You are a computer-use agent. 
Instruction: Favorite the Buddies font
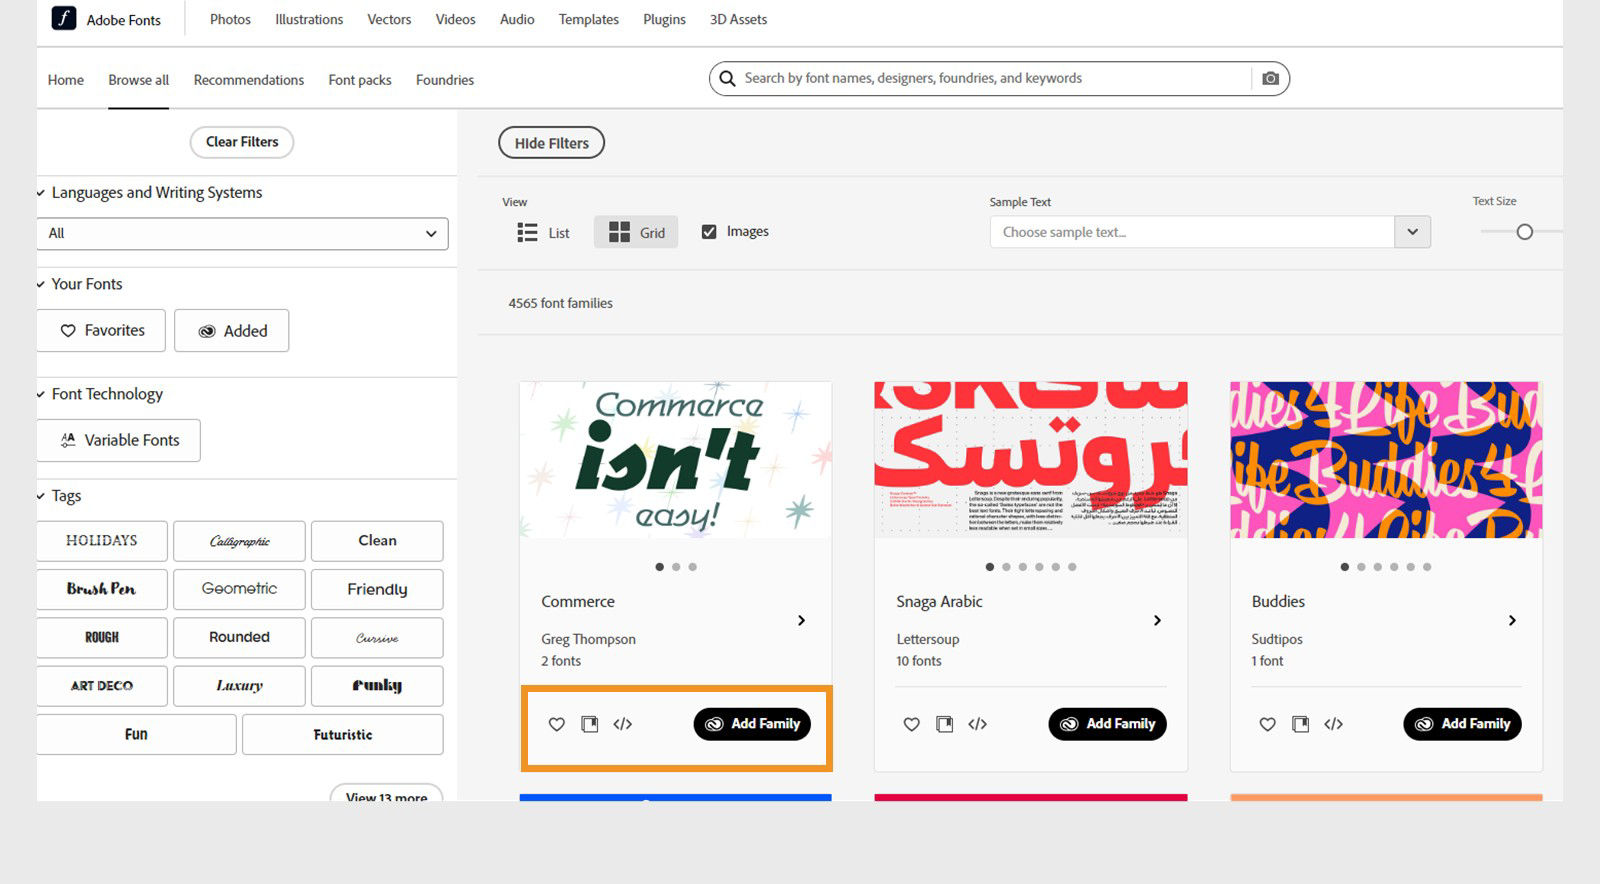[1268, 724]
